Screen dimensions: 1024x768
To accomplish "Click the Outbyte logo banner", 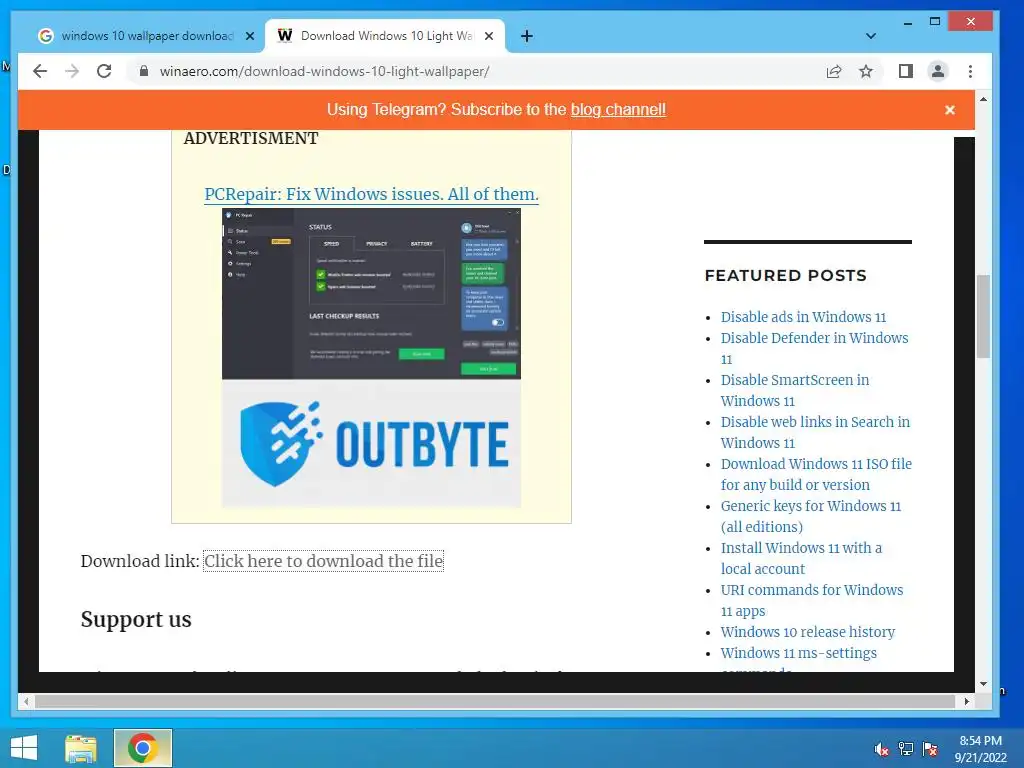I will click(372, 443).
